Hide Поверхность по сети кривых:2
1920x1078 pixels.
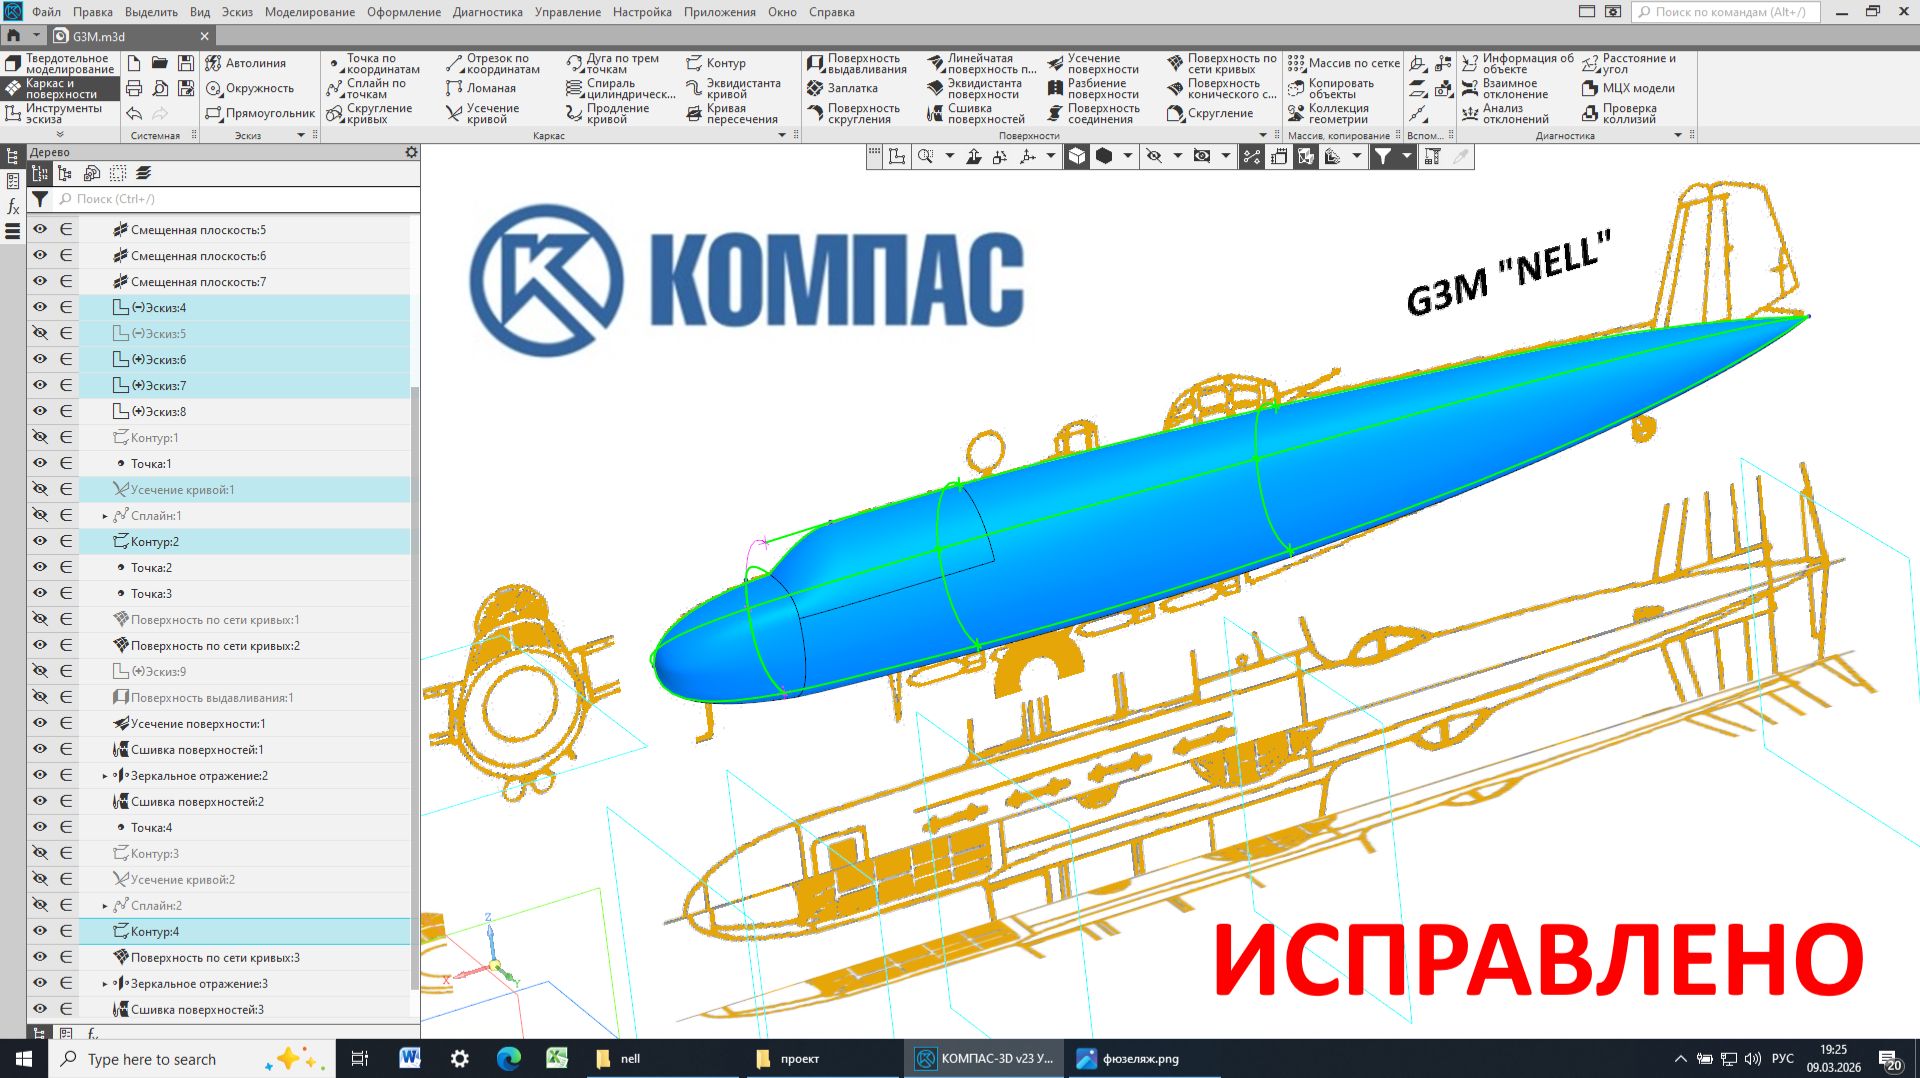pos(40,645)
